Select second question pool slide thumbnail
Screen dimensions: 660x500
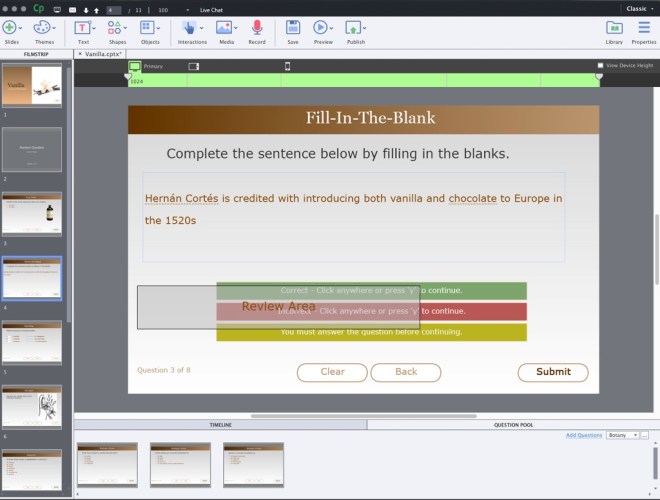180,465
